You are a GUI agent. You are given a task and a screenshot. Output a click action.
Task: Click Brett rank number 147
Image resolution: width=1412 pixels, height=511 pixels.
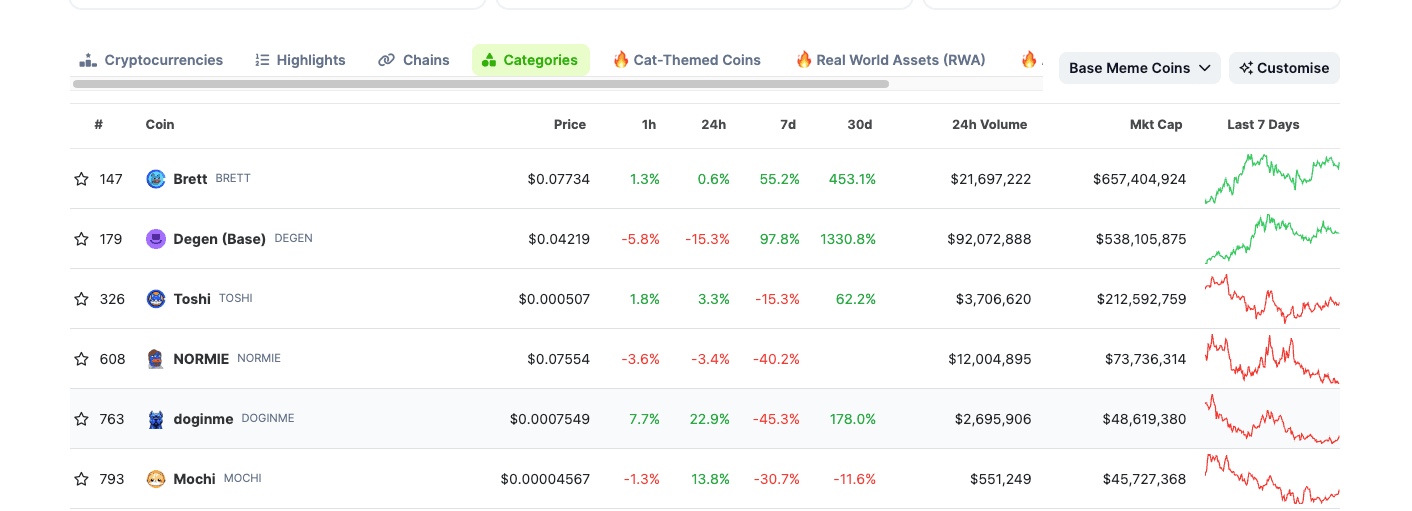pos(111,179)
